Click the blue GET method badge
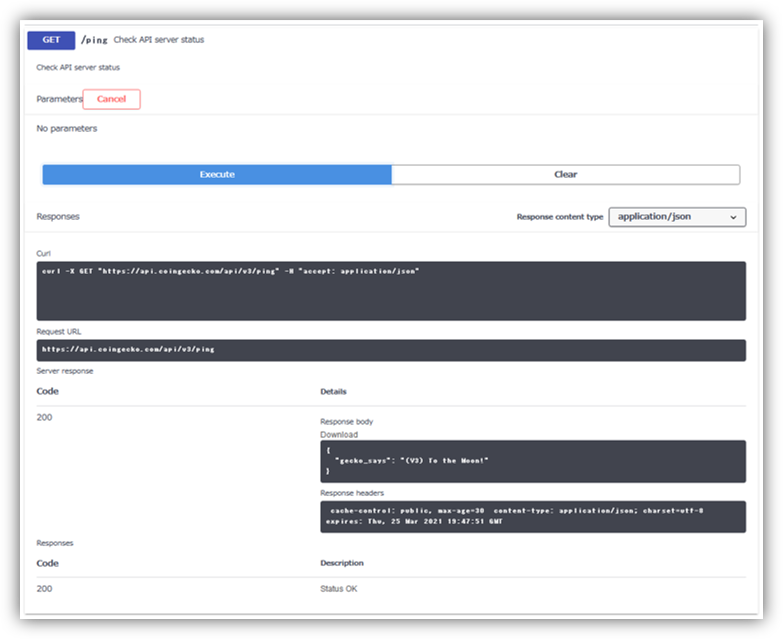Image resolution: width=783 pixels, height=639 pixels. click(x=51, y=40)
